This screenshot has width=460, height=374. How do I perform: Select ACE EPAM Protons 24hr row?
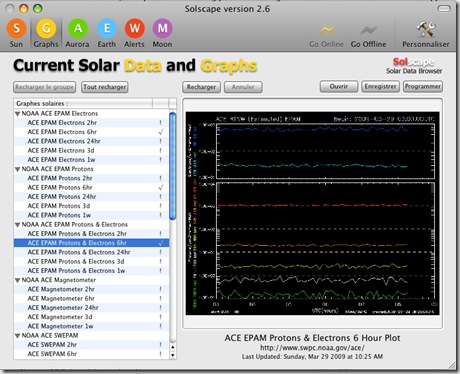(x=91, y=197)
